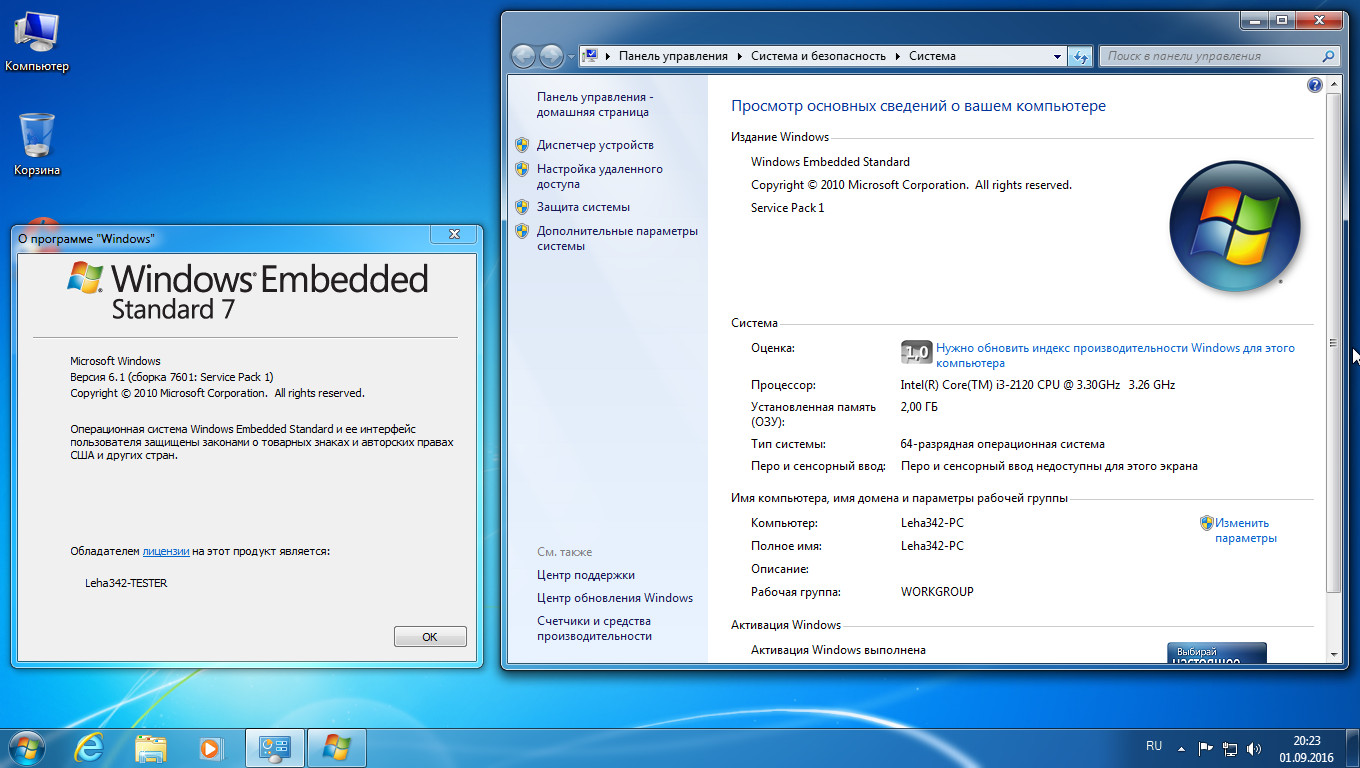The height and width of the screenshot is (768, 1360).
Task: Open Центр обновления Windows link
Action: click(x=615, y=598)
